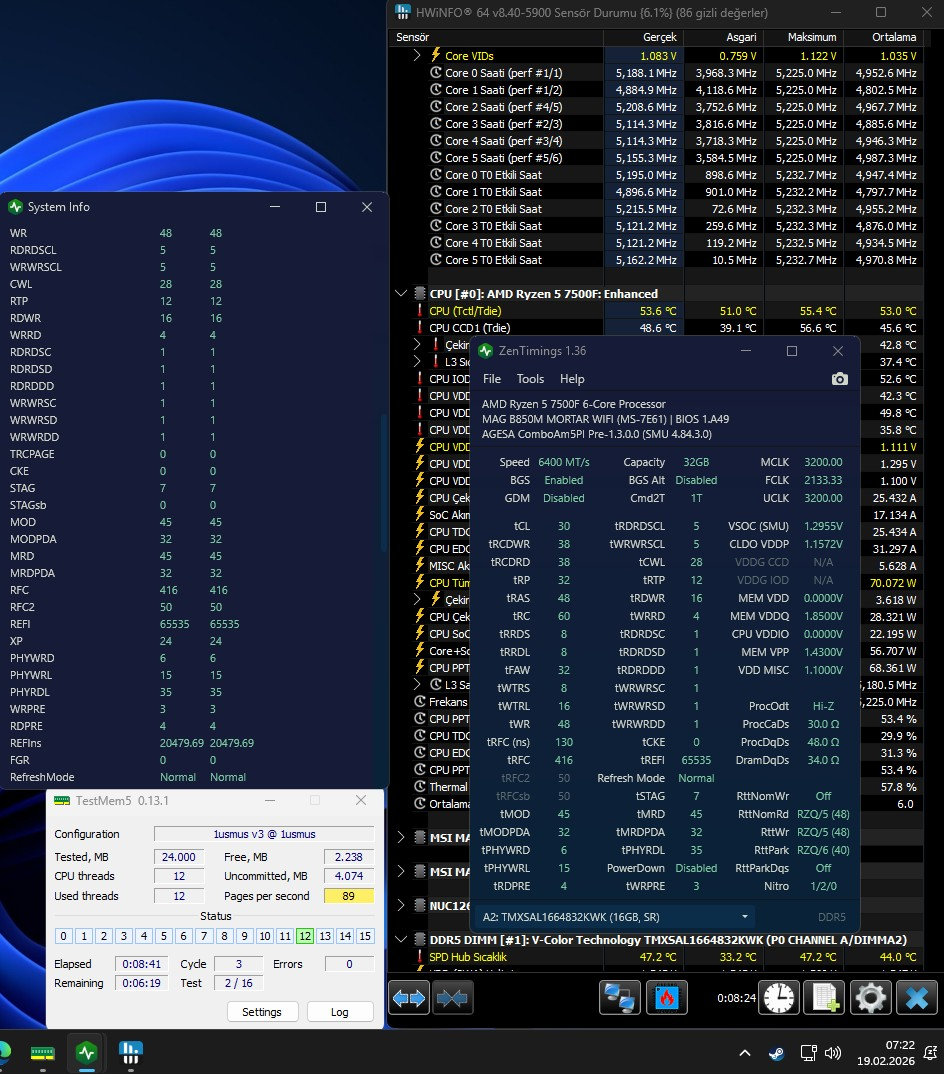Click the Maksimum column header
The image size is (944, 1074).
pos(804,37)
